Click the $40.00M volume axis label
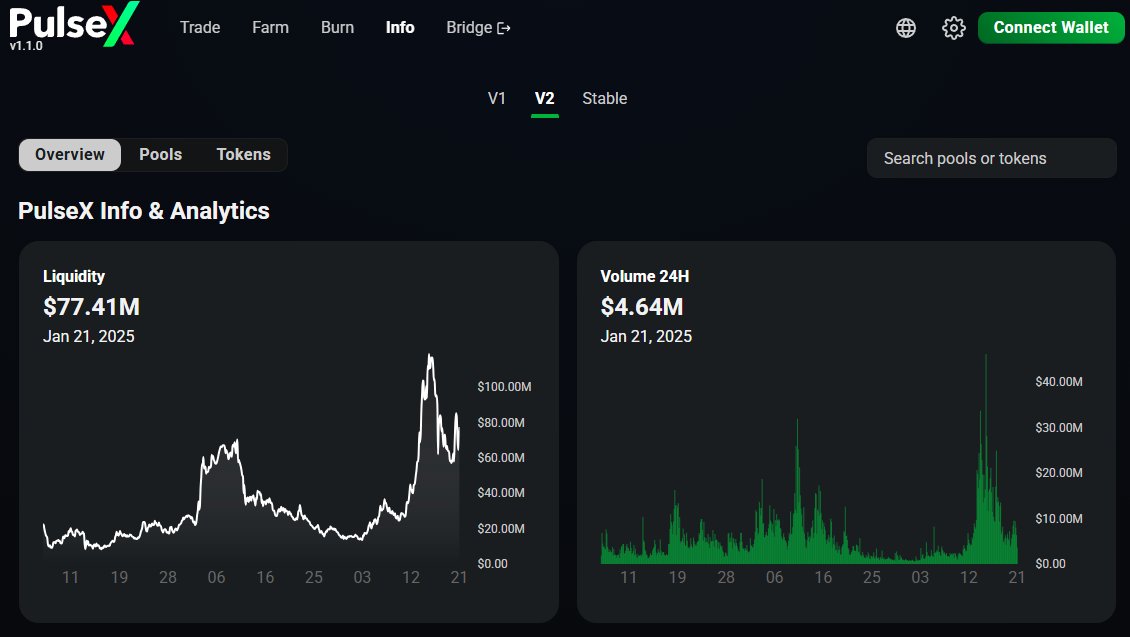Viewport: 1130px width, 637px height. pos(1059,381)
